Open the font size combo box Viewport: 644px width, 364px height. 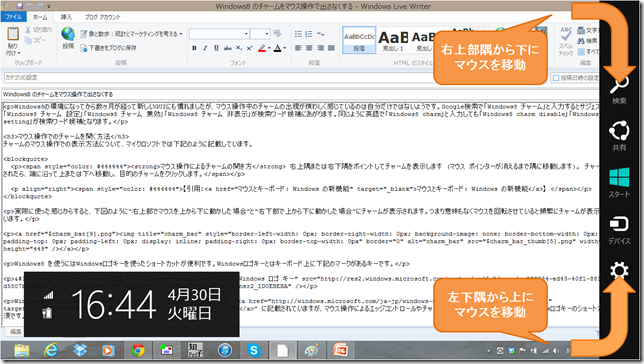[260, 34]
